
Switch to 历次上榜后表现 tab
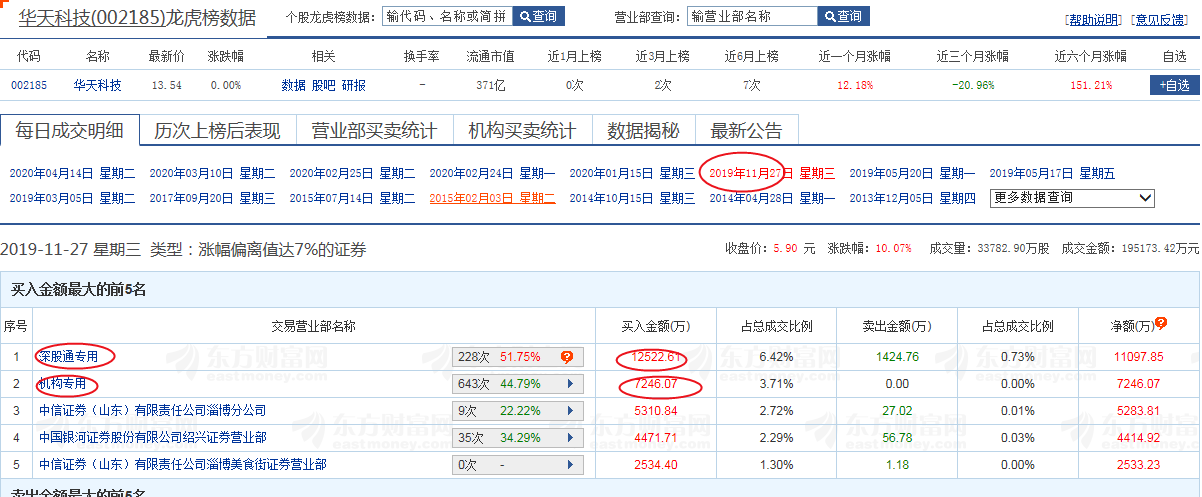tap(217, 130)
